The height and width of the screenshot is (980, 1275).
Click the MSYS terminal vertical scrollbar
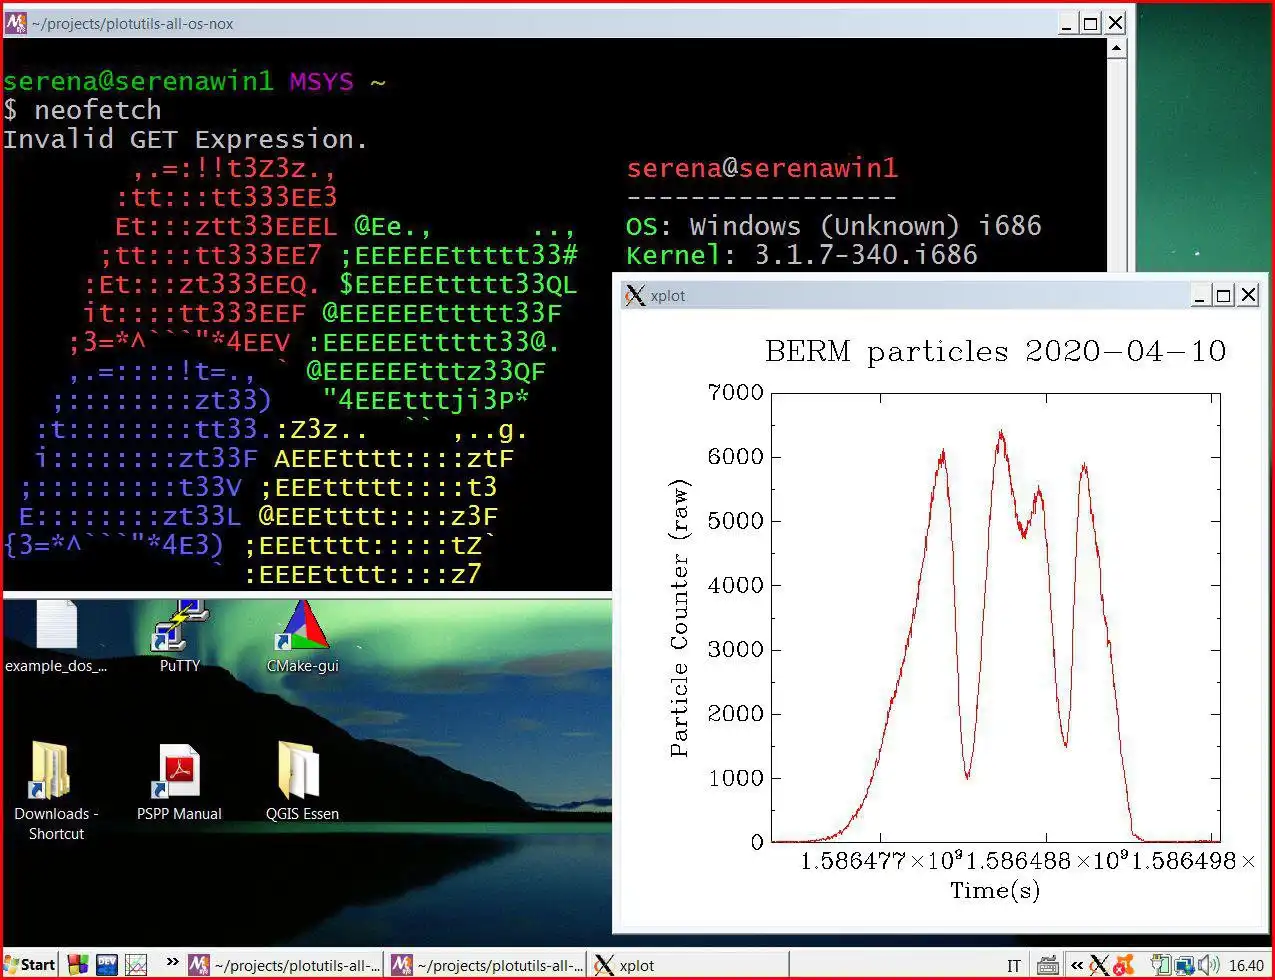(1119, 155)
